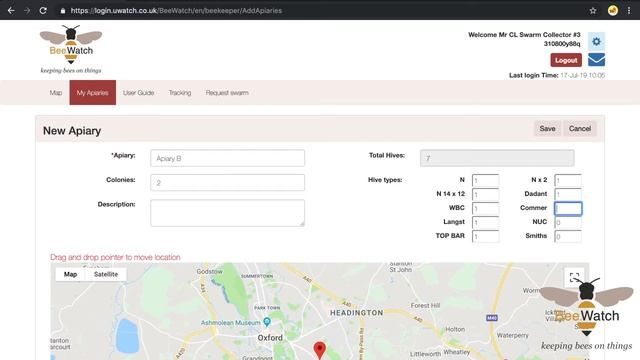Click the Langst hive count field
This screenshot has height=360, width=640.
click(485, 222)
